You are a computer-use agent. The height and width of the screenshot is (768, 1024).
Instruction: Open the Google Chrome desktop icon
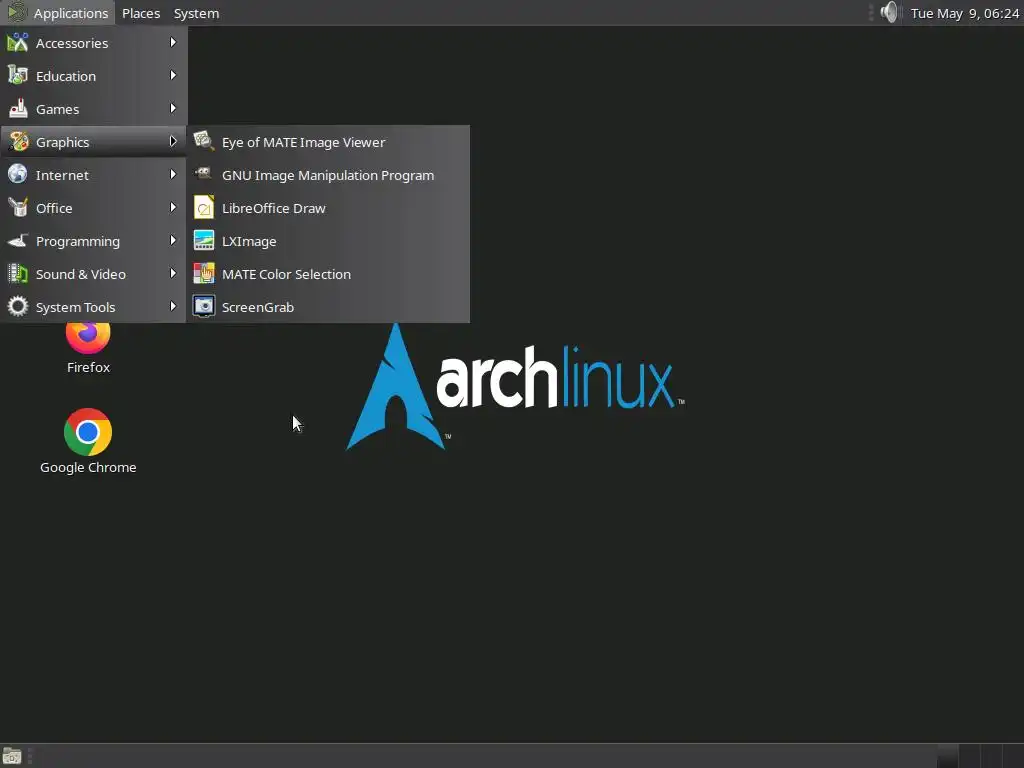point(88,432)
